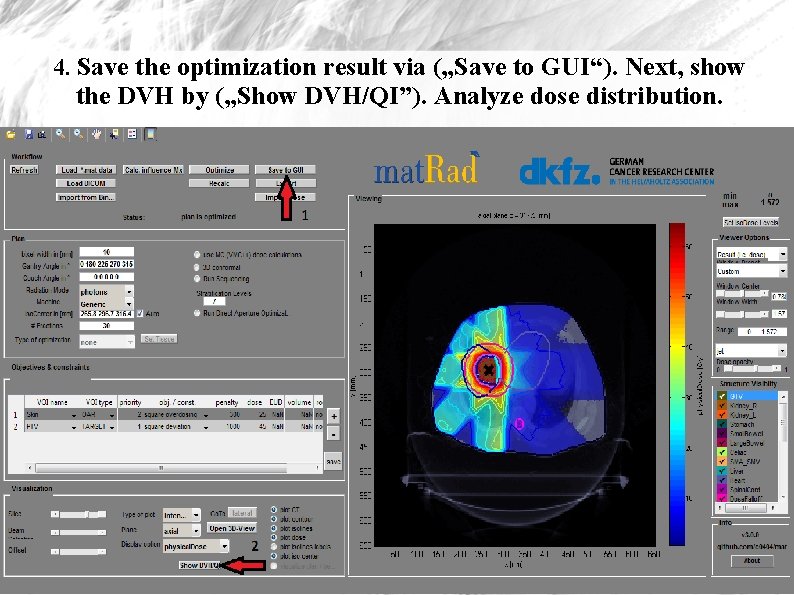Toggle Kidney_R structure visibility checkbox
794x595 pixels.
(722, 406)
